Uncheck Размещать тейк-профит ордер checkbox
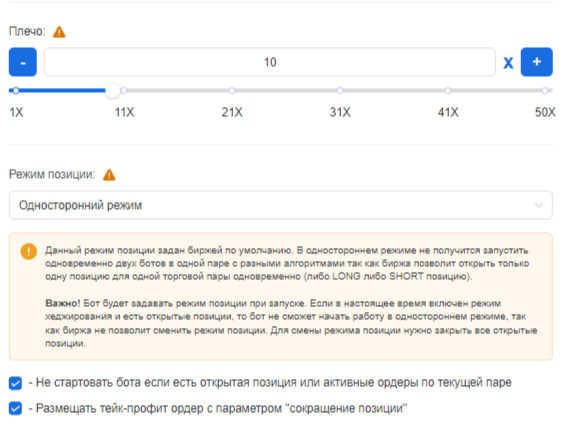Viewport: 564px width, 425px height. tap(15, 408)
